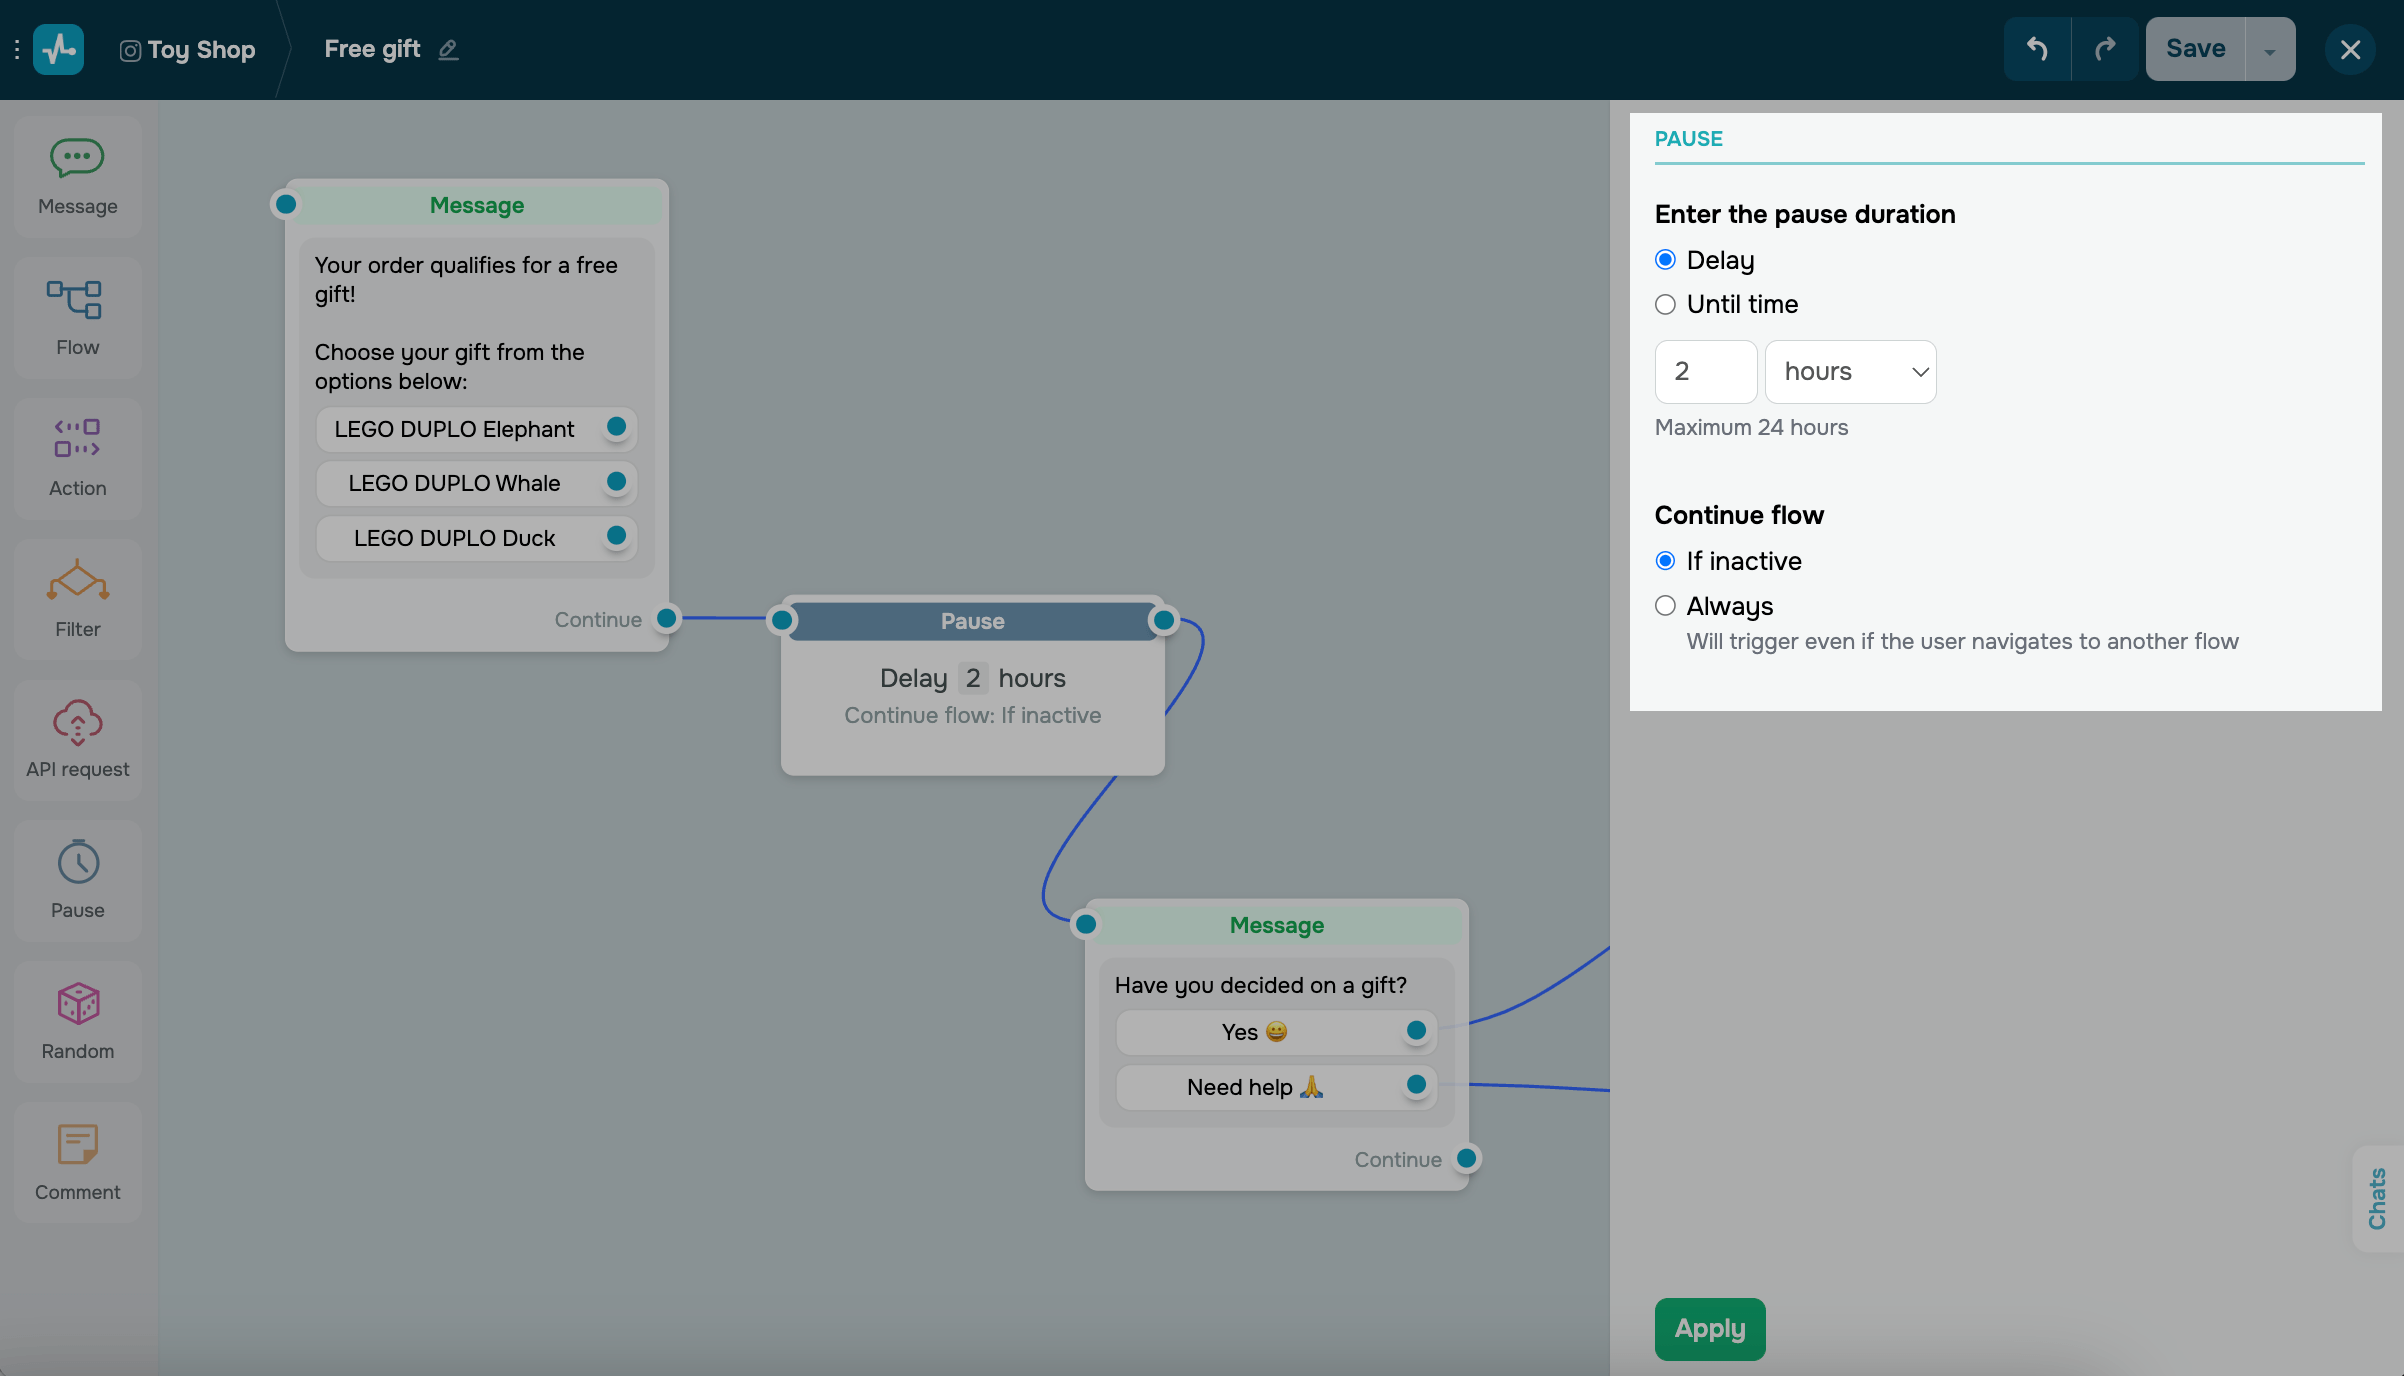2404x1376 pixels.
Task: Choose the Action block icon
Action: pos(77,439)
